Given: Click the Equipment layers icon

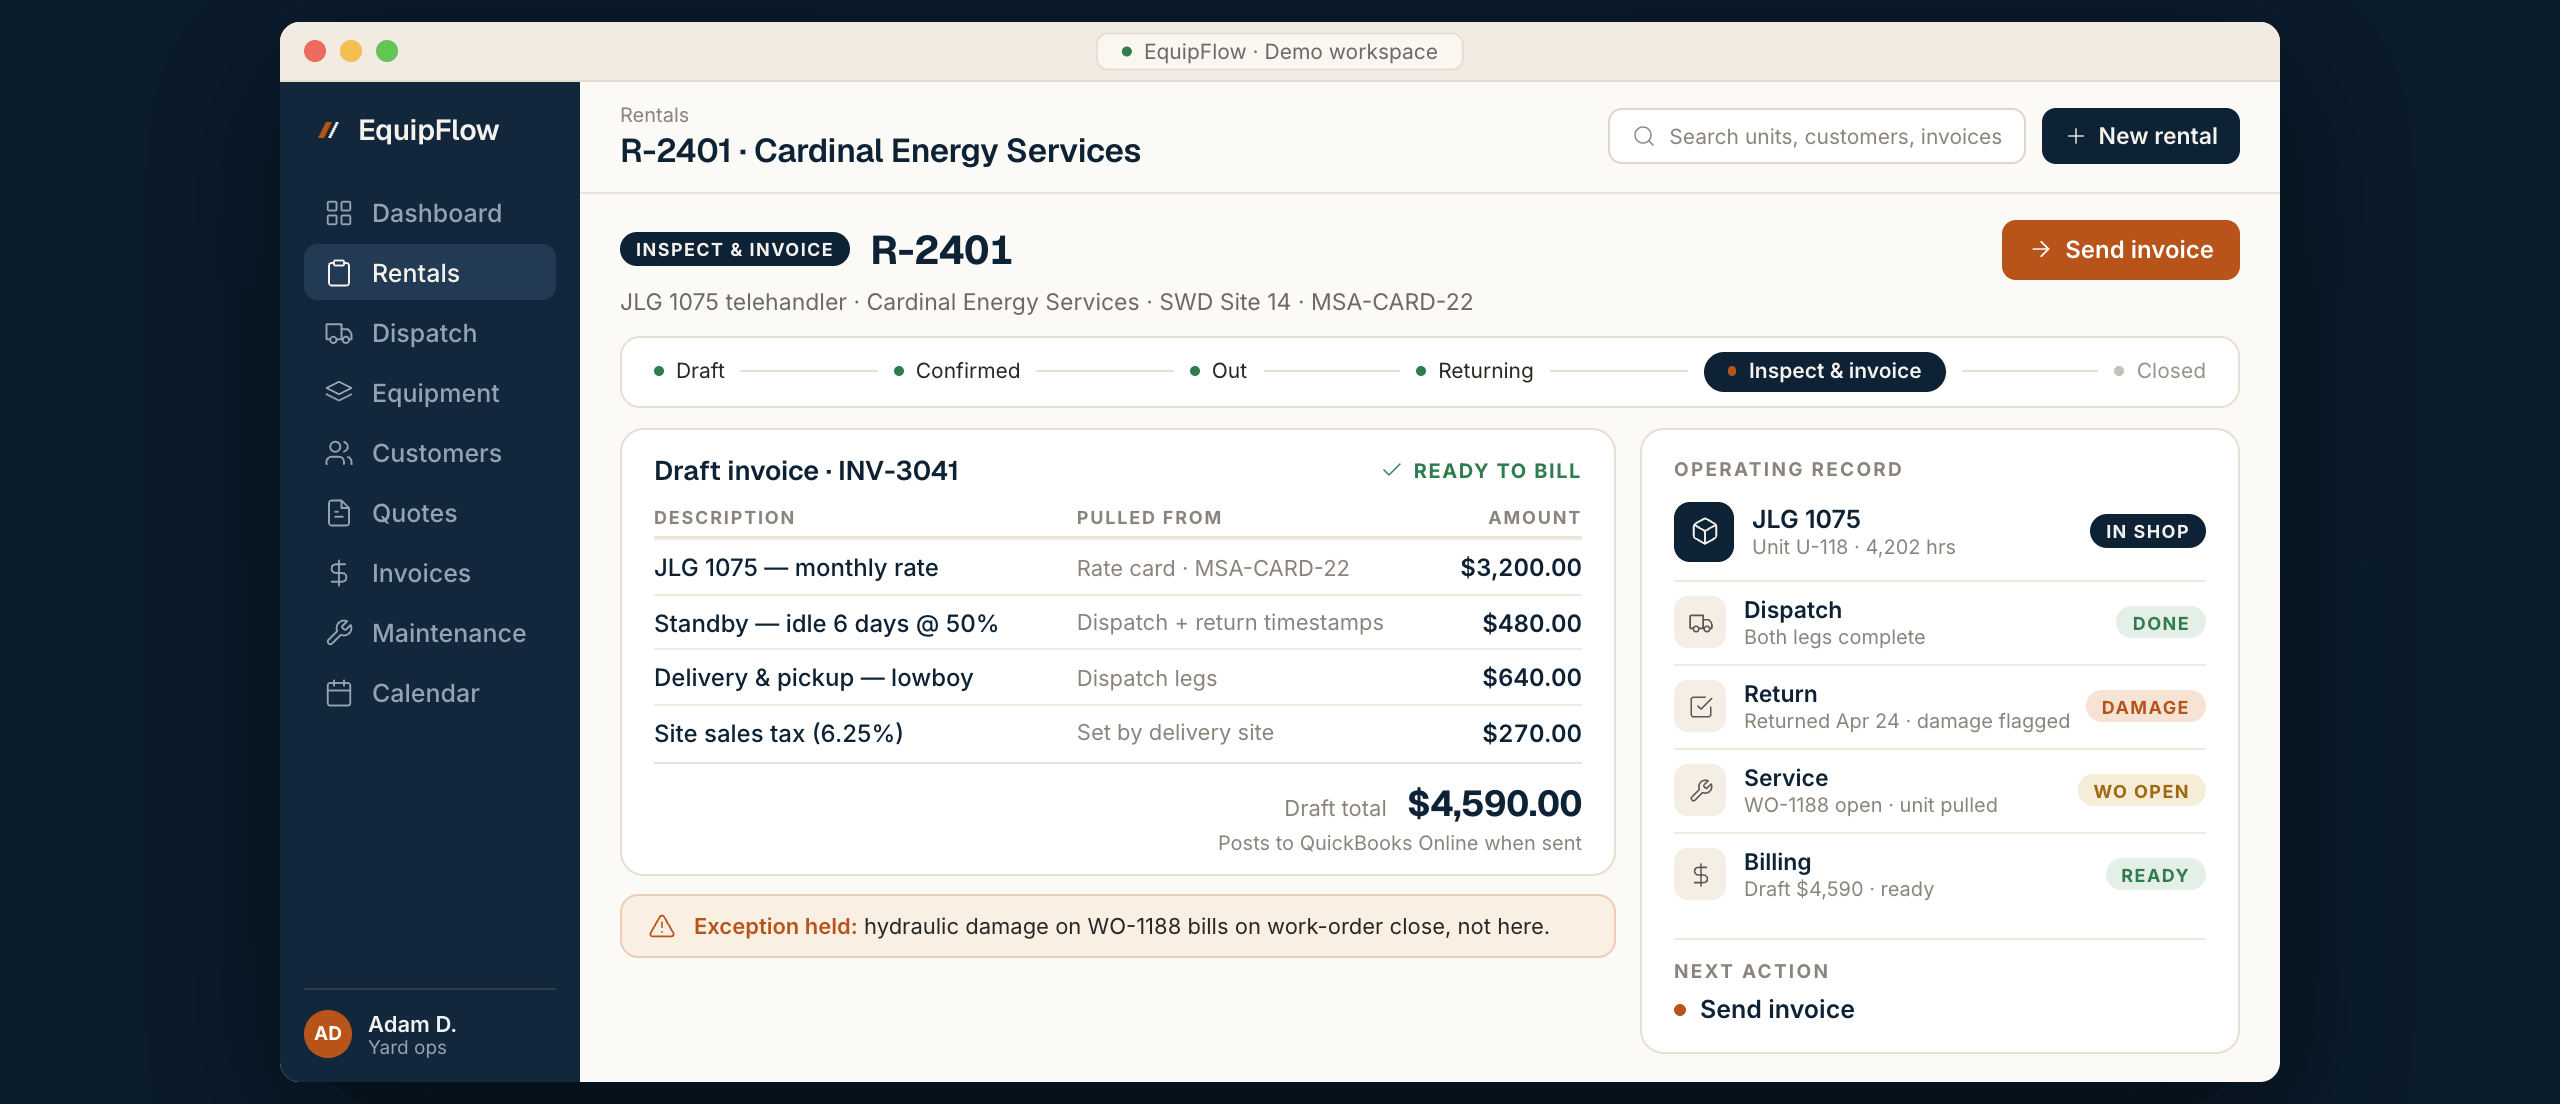Looking at the screenshot, I should [x=339, y=393].
